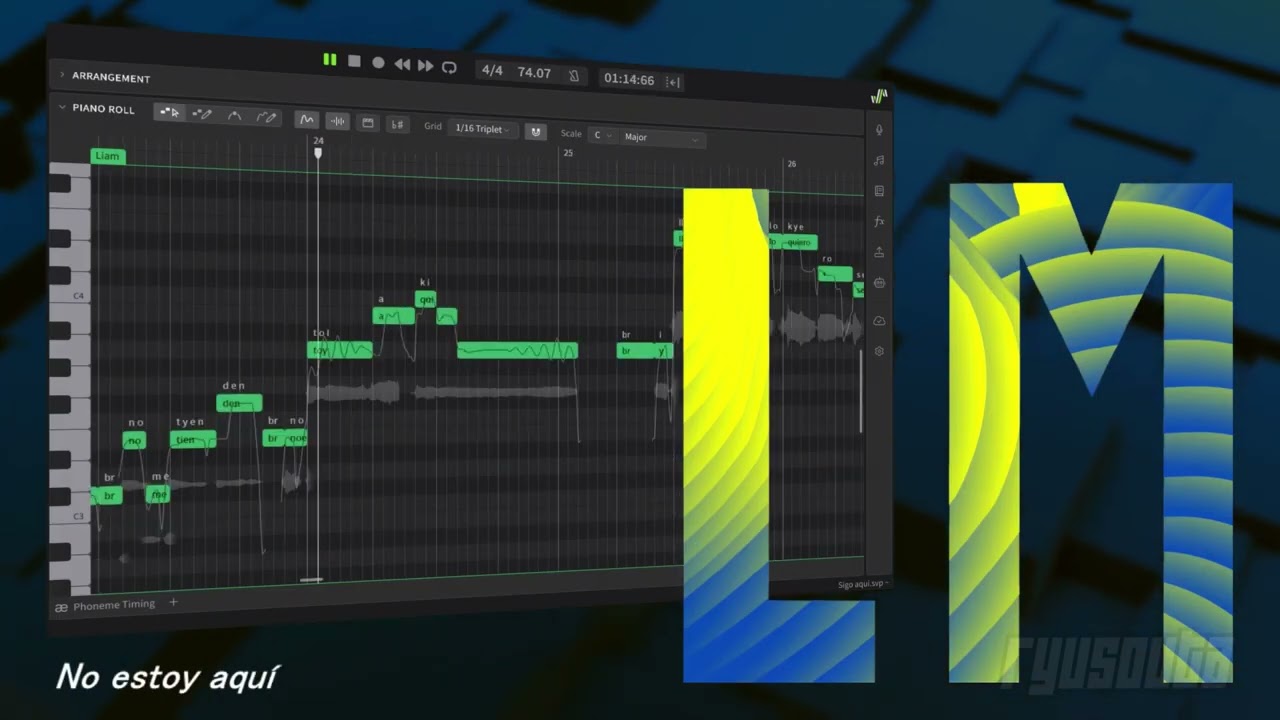Select the 'den' note block
Screen dimensions: 1280x720
click(x=239, y=403)
